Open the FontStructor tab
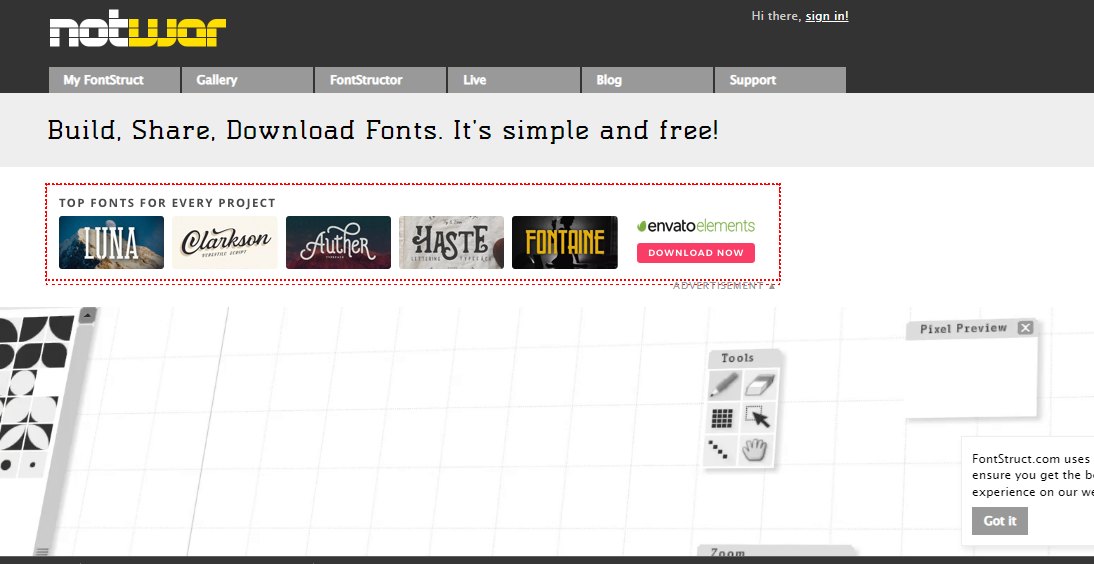1094x564 pixels. (x=380, y=80)
